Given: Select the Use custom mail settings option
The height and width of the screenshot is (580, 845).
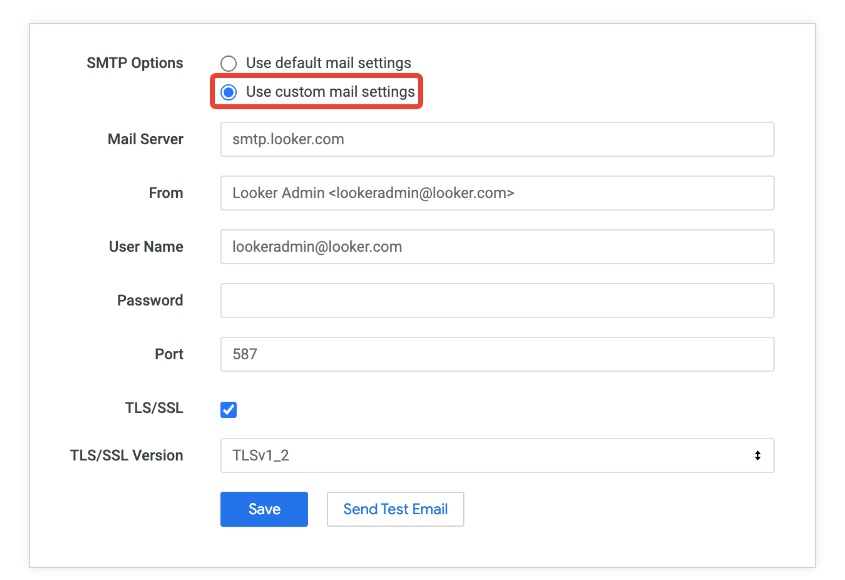Looking at the screenshot, I should [x=229, y=92].
